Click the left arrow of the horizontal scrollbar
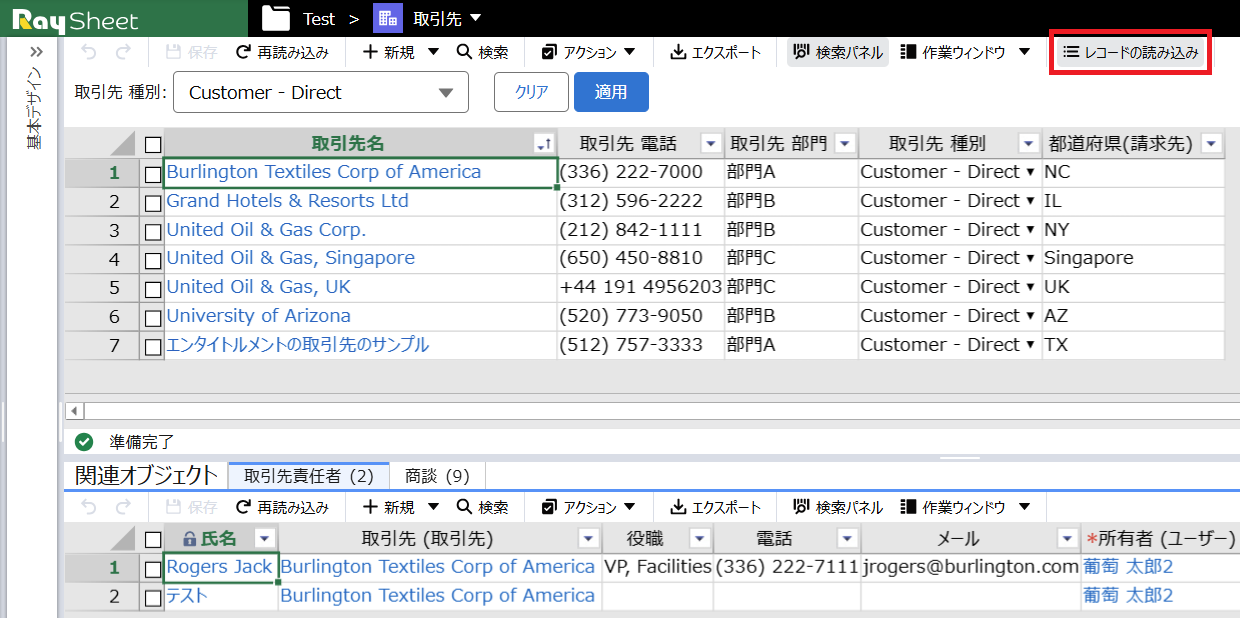 pyautogui.click(x=74, y=411)
